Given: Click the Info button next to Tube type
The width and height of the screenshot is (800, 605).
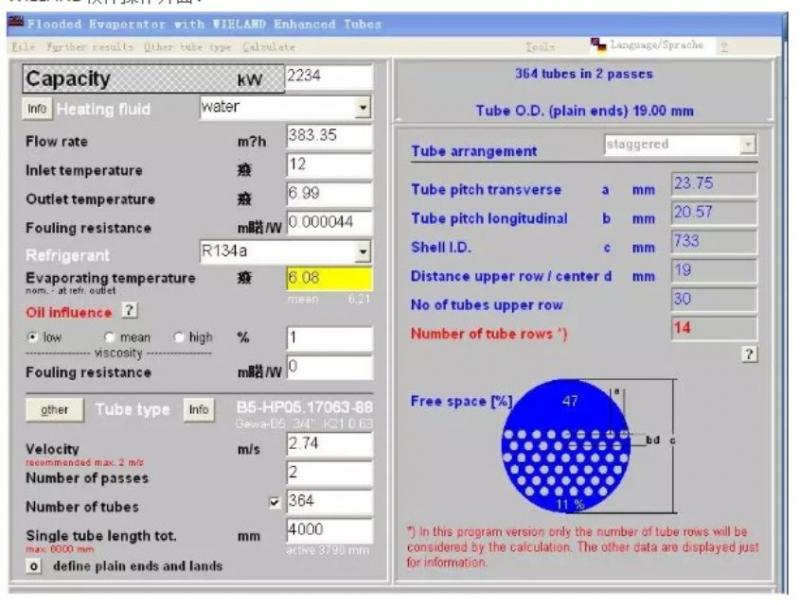Looking at the screenshot, I should (x=198, y=410).
